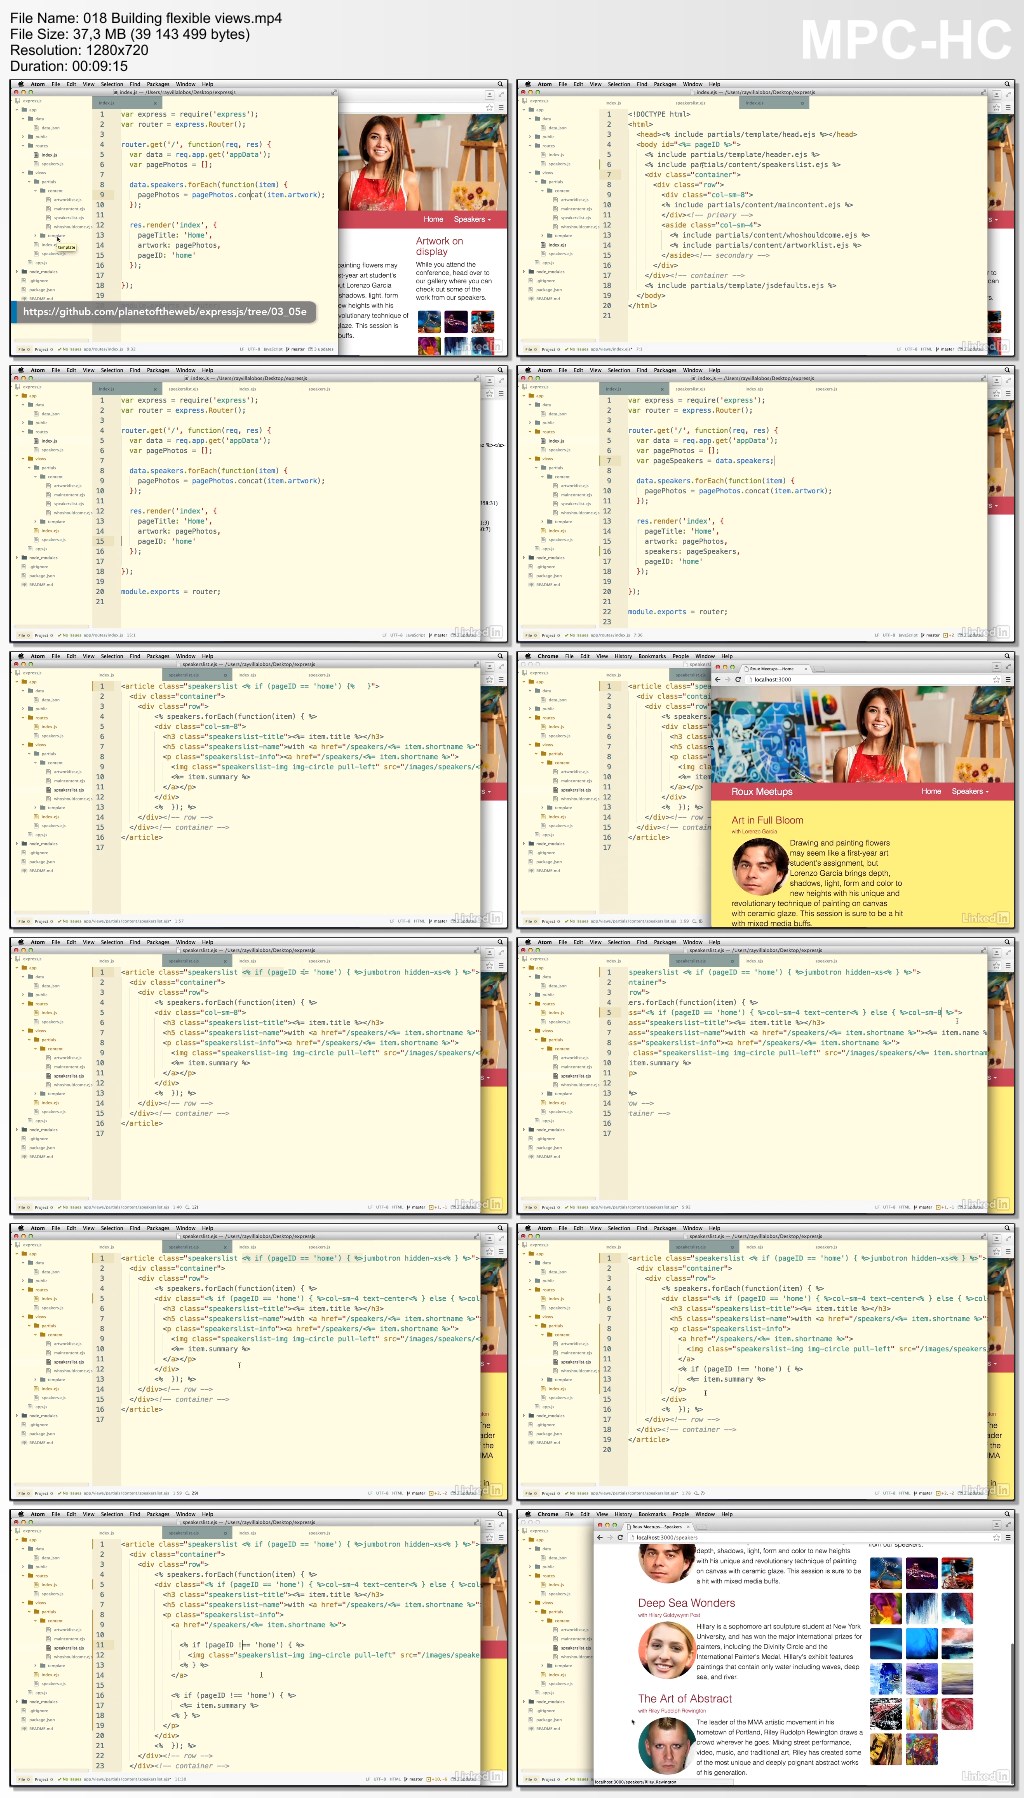Click Art in Full Bloom heading link

[767, 820]
